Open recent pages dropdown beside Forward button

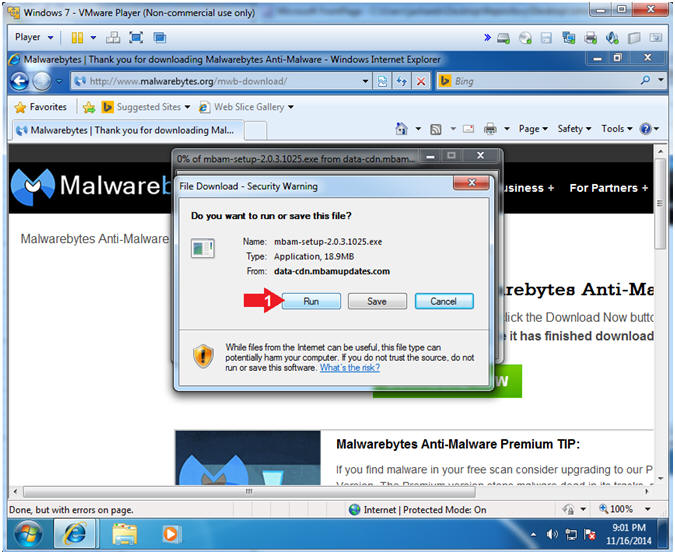coord(59,81)
